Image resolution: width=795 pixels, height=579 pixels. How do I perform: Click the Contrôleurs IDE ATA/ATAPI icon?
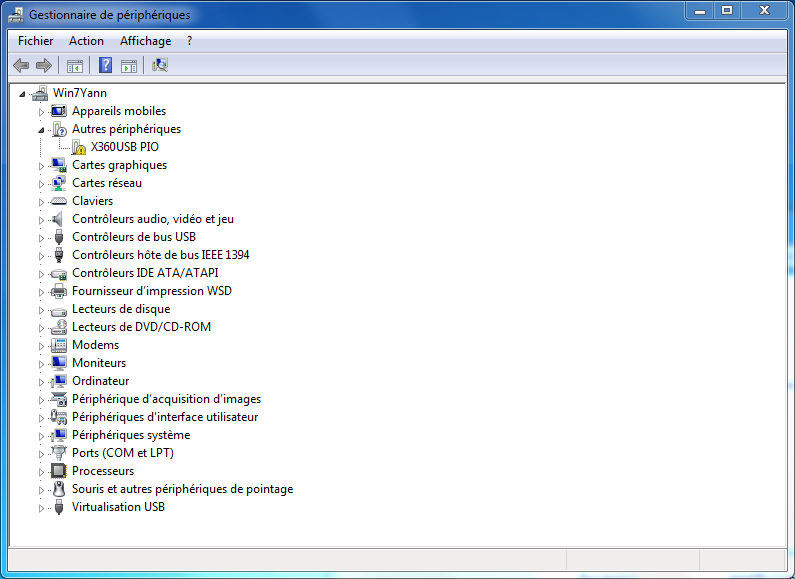59,274
